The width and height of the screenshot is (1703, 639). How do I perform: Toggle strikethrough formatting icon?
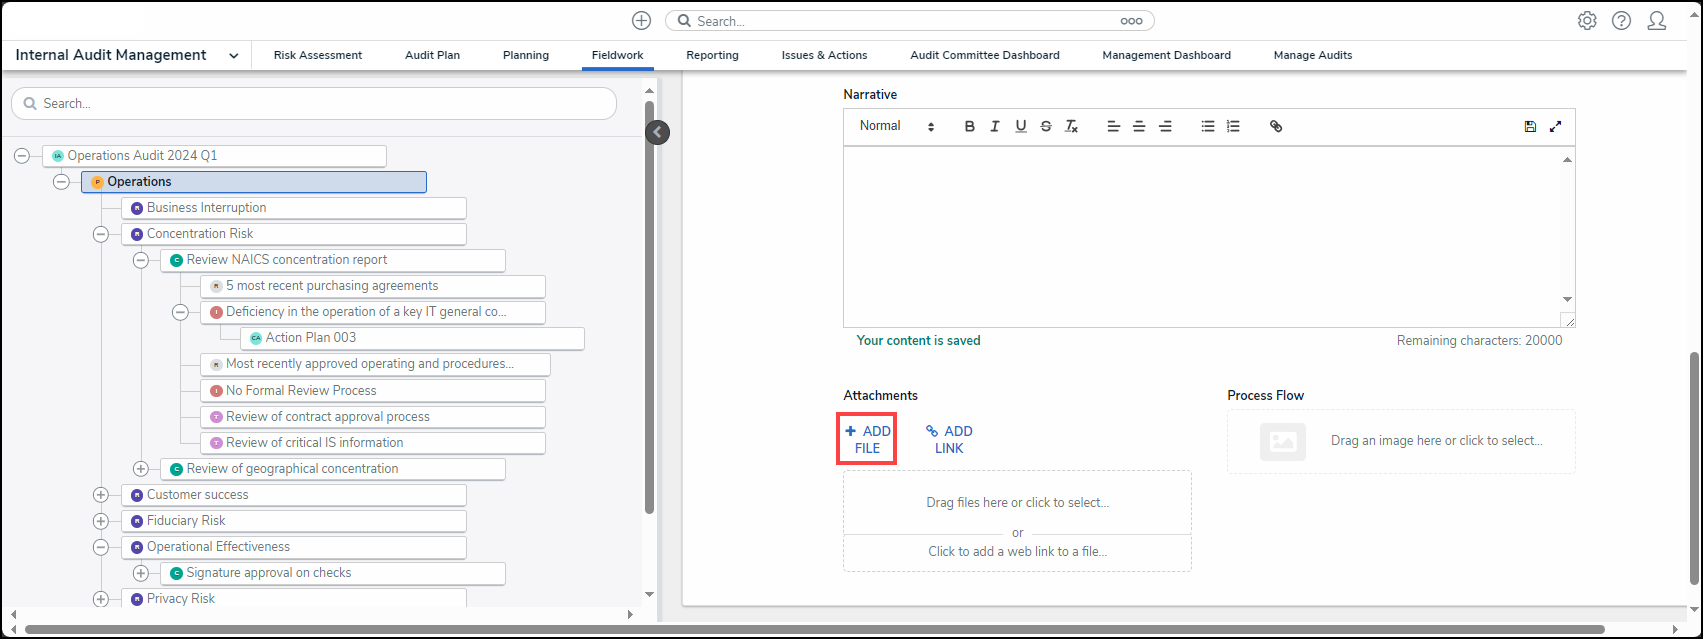[x=1046, y=127]
